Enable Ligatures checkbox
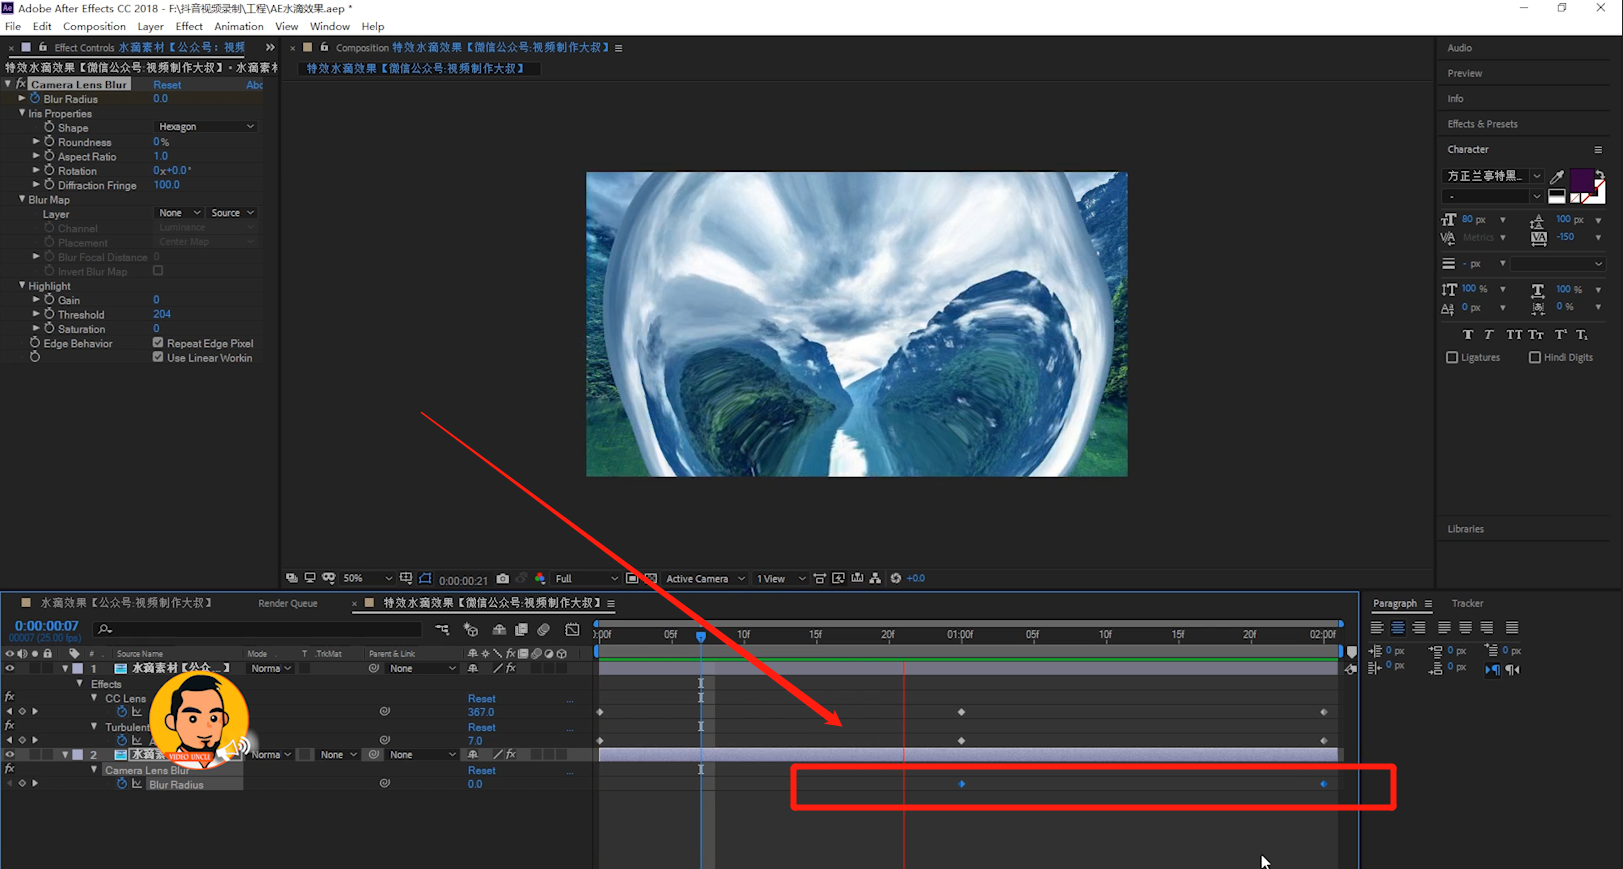 (x=1452, y=357)
